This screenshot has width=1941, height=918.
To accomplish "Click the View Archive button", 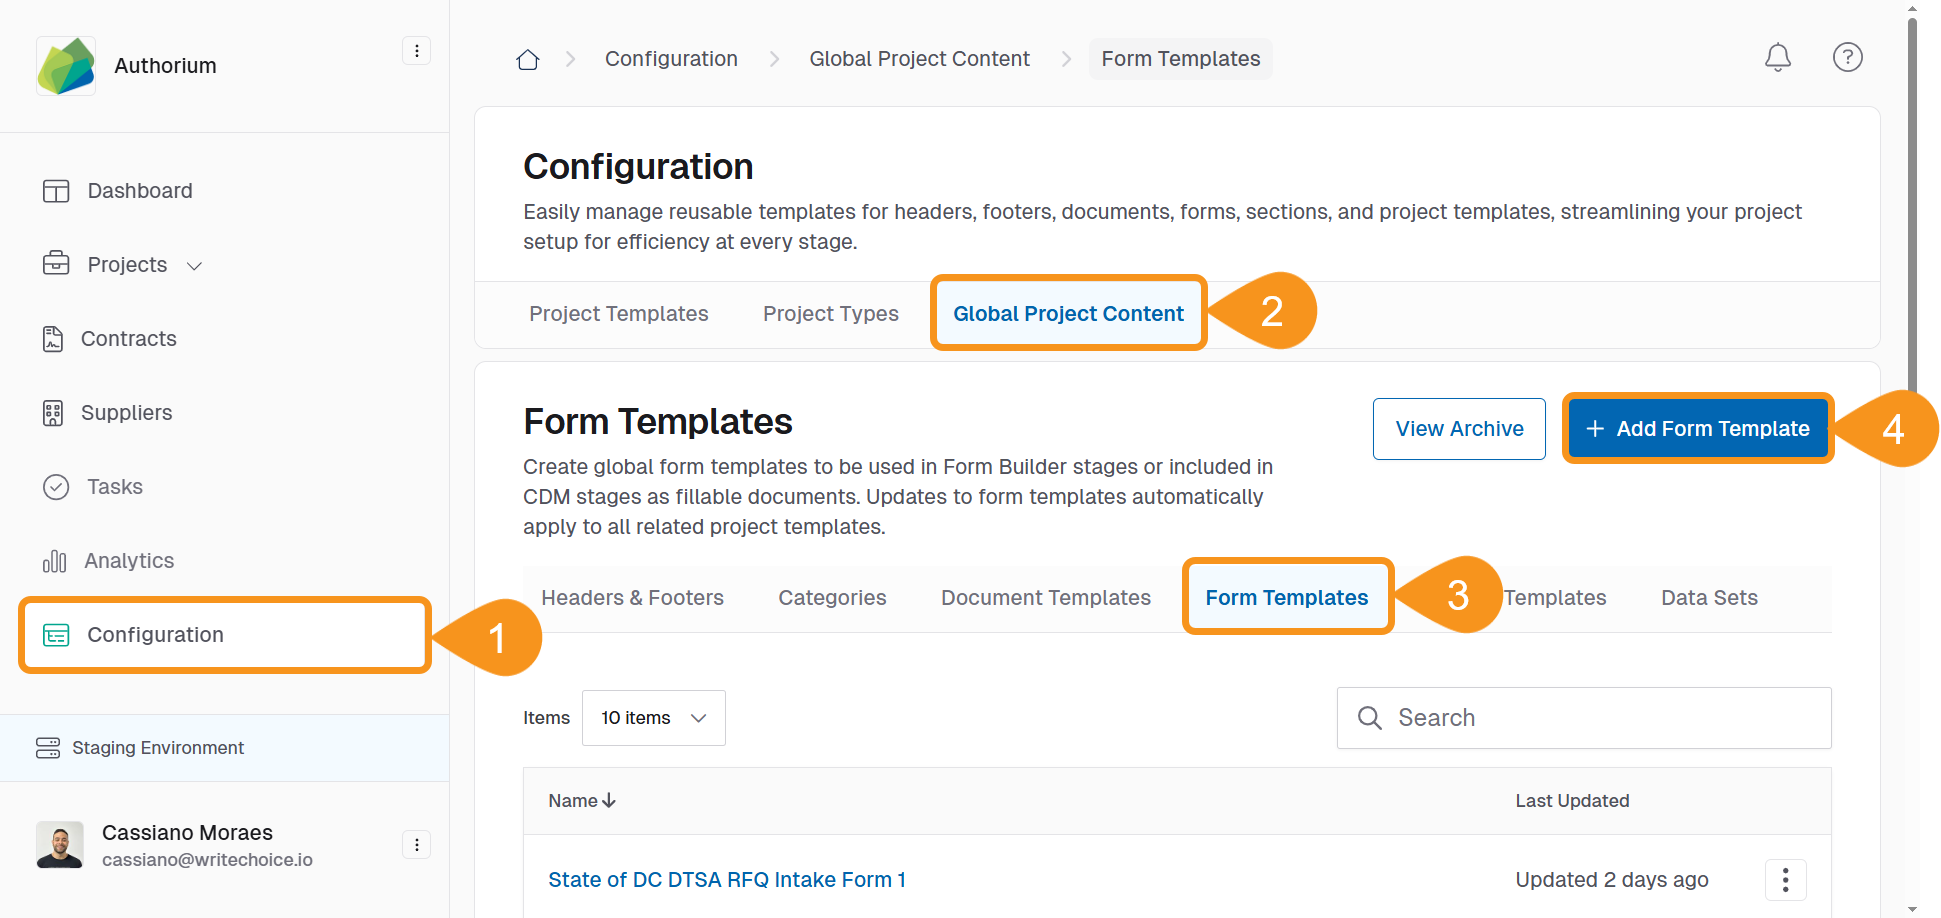I will tap(1459, 428).
